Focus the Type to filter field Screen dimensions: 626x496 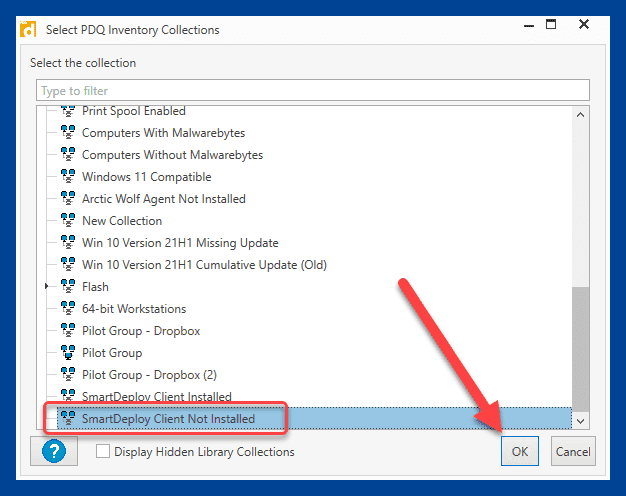(x=313, y=90)
